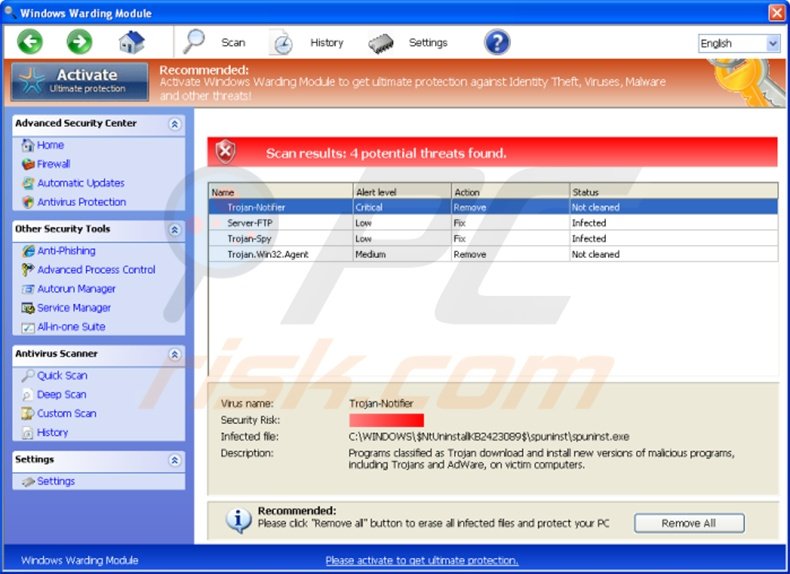Click the Settings chip icon in toolbar

[x=381, y=43]
